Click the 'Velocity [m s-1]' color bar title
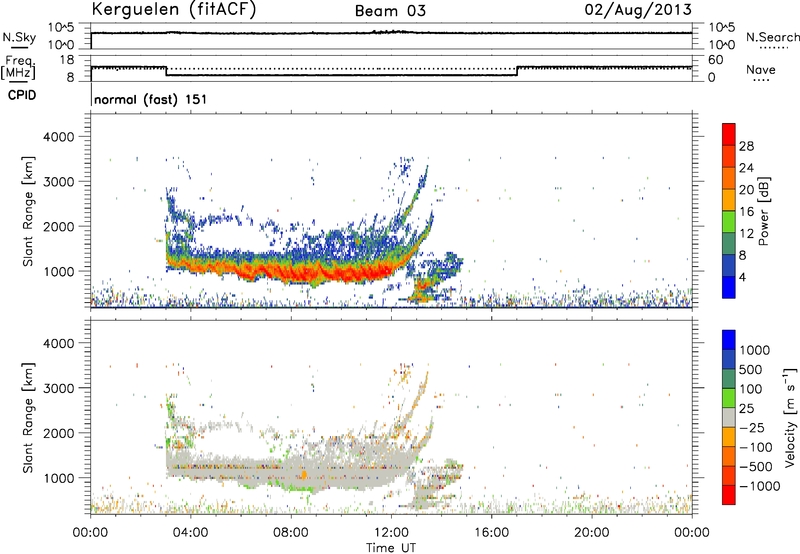The image size is (800, 554). coord(790,417)
